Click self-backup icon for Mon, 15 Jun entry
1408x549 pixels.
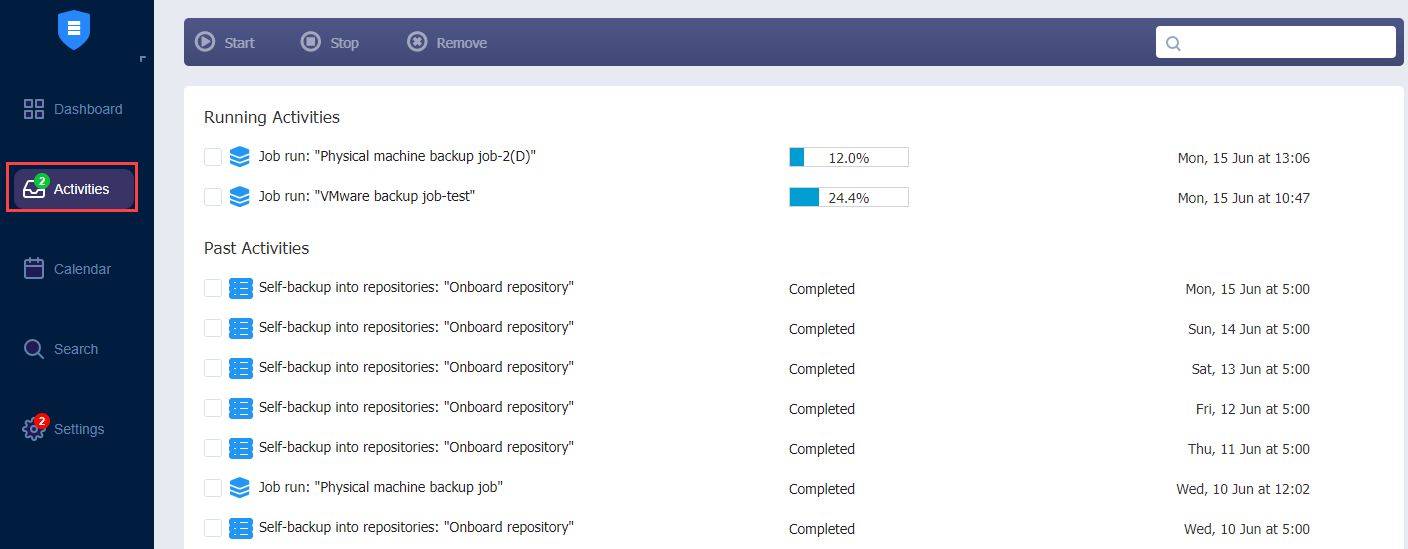(x=240, y=289)
